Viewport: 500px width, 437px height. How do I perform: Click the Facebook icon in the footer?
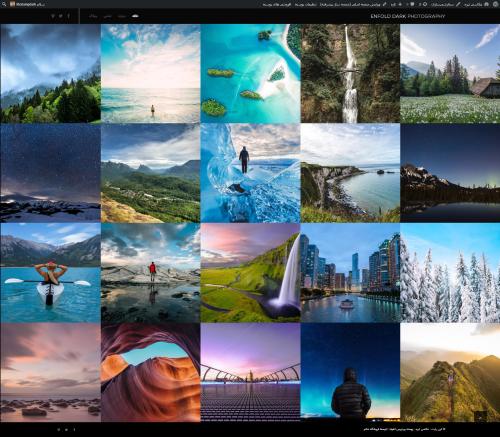pyautogui.click(x=74, y=429)
